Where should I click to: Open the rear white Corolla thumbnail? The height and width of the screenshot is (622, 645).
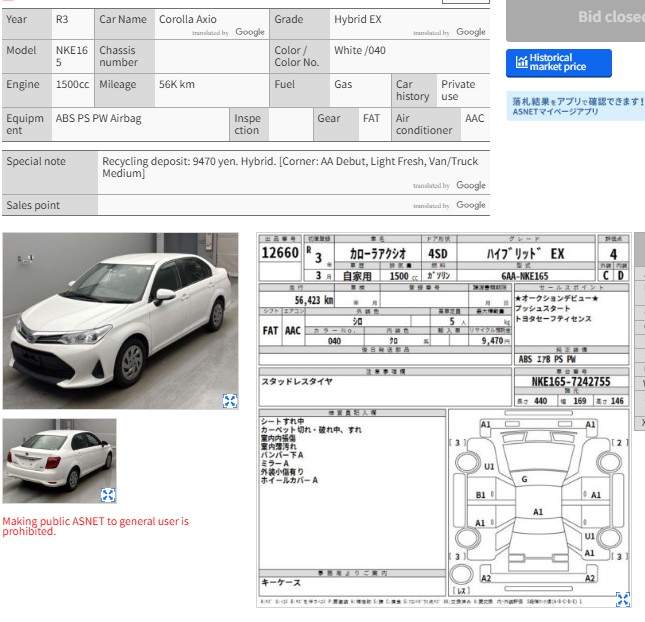point(59,461)
